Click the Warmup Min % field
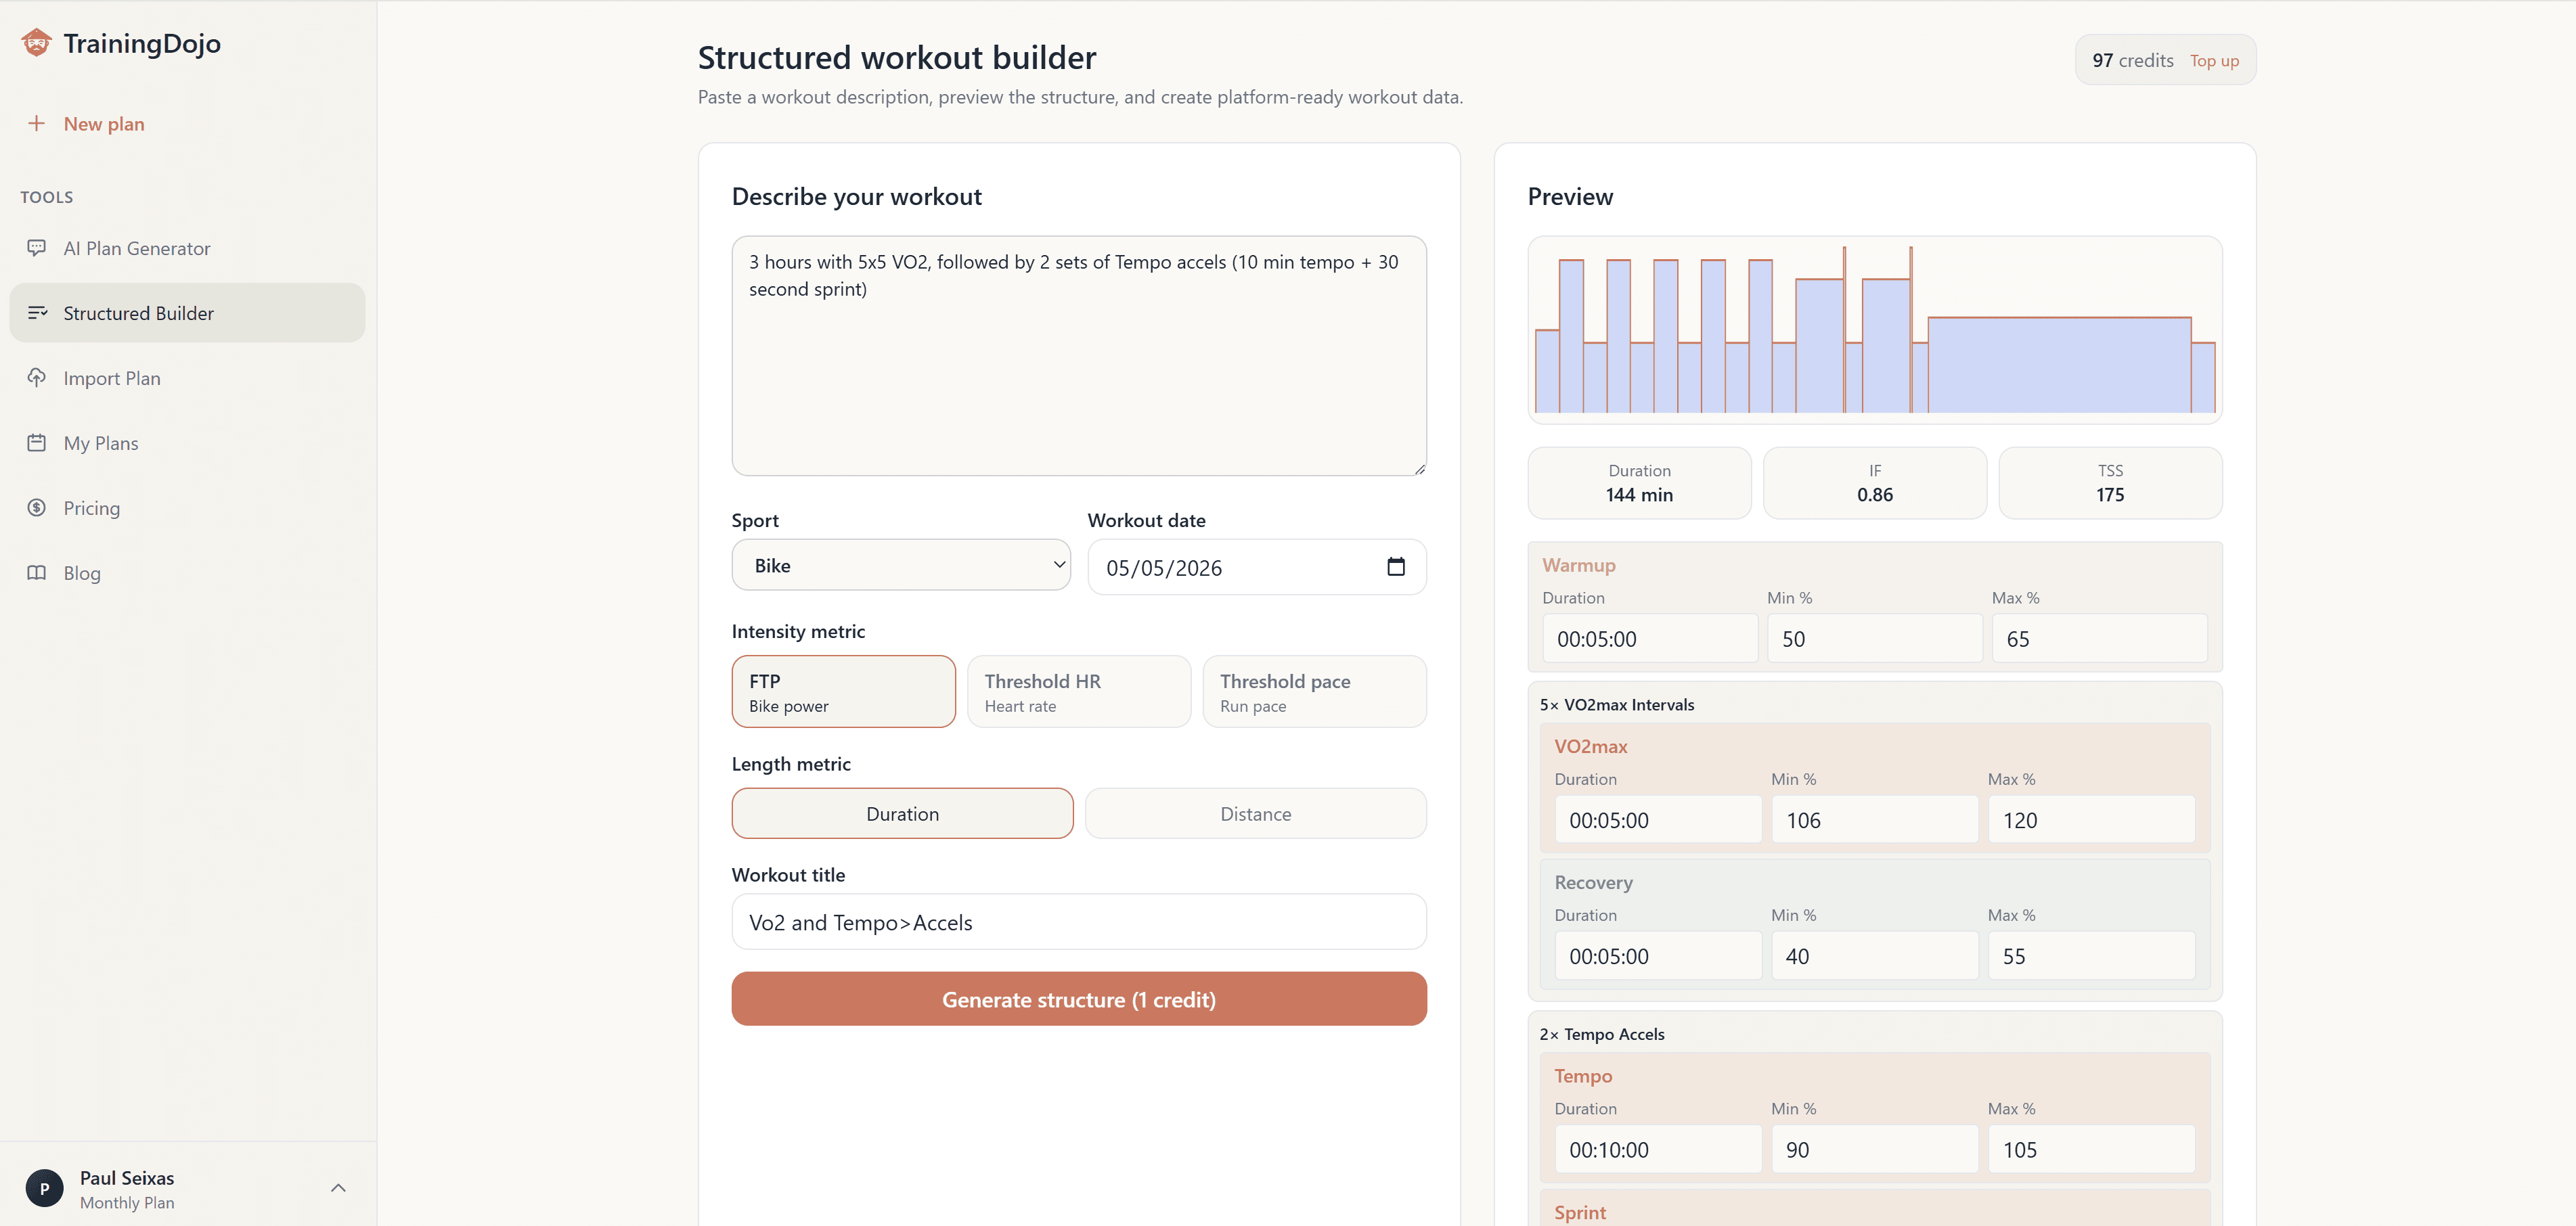 [1875, 638]
